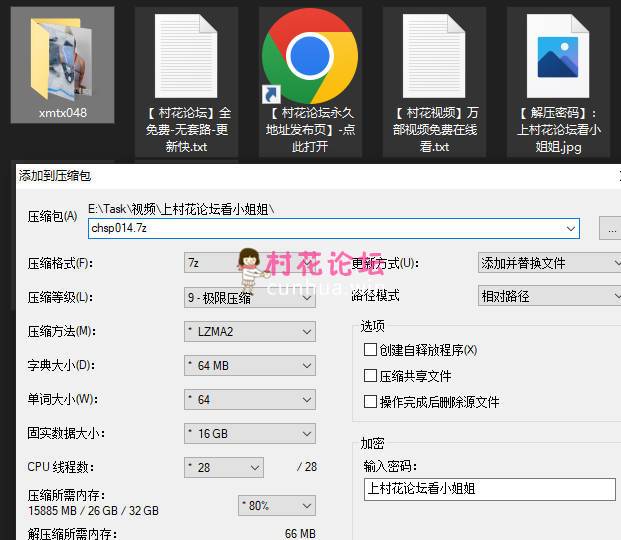The height and width of the screenshot is (540, 621).
Task: Click the browse button beside archive name
Action: coord(611,228)
